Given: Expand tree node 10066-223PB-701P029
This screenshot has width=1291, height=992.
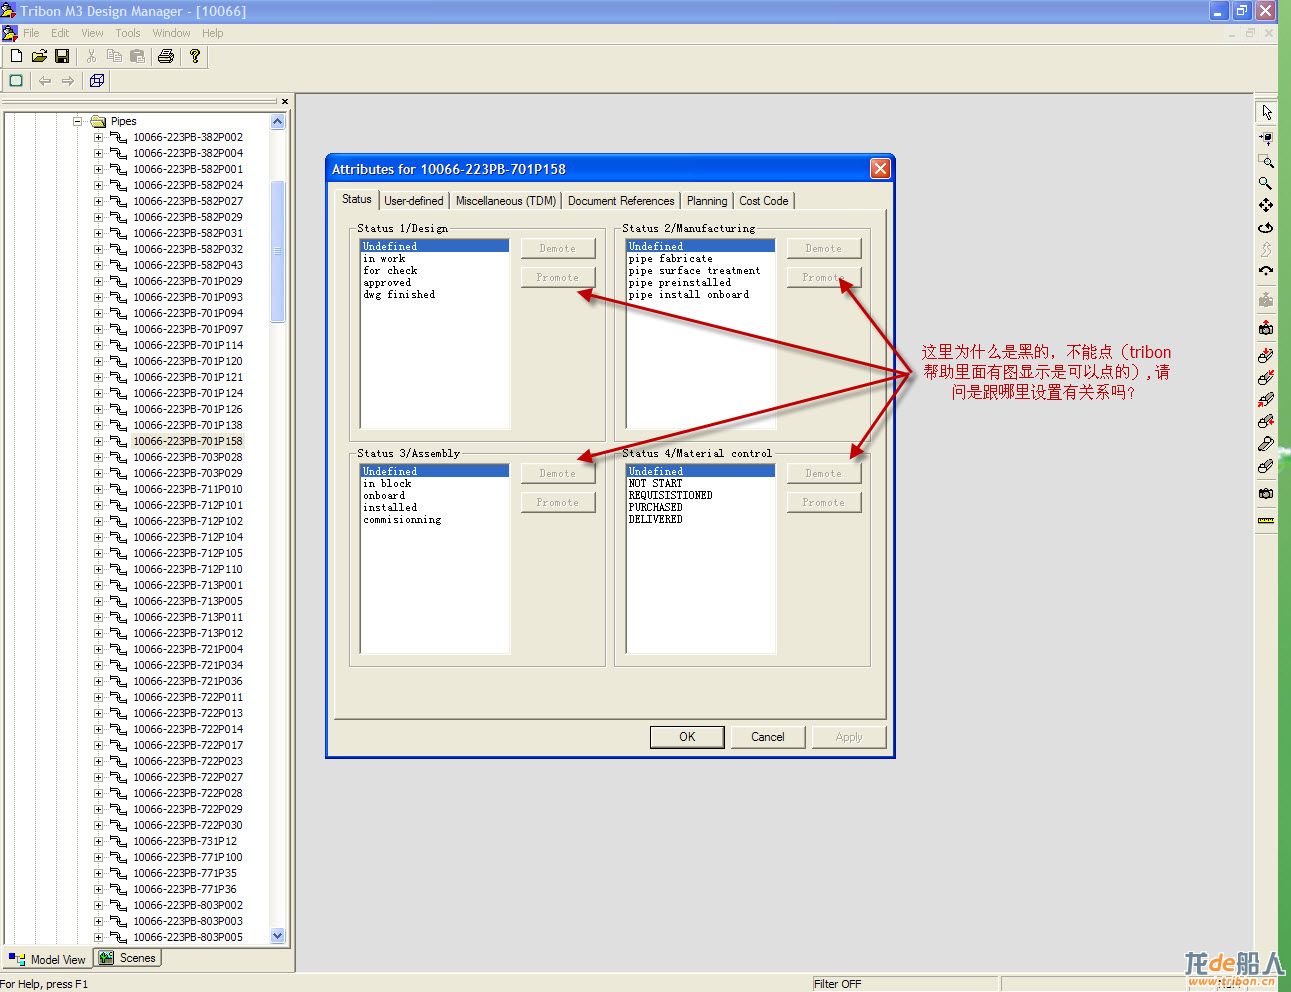Looking at the screenshot, I should pos(98,281).
